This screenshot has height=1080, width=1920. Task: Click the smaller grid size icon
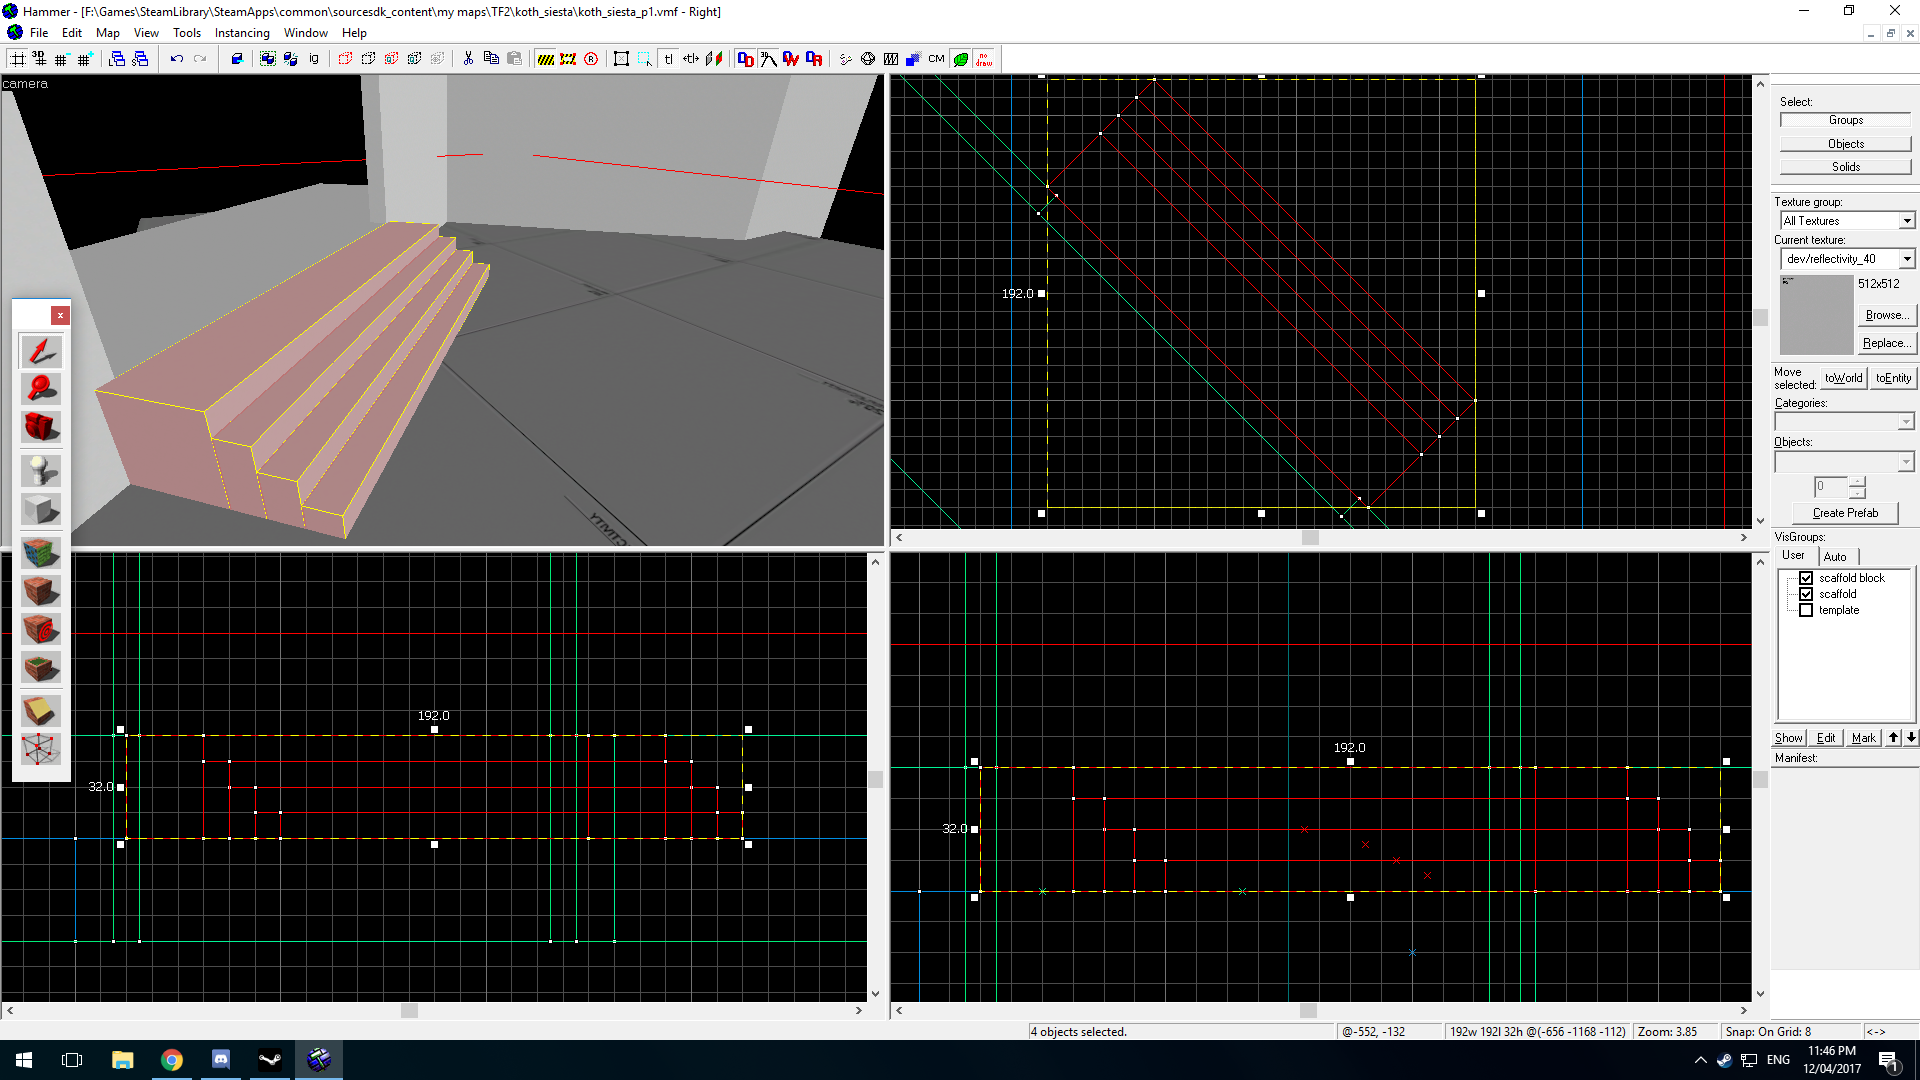[62, 59]
